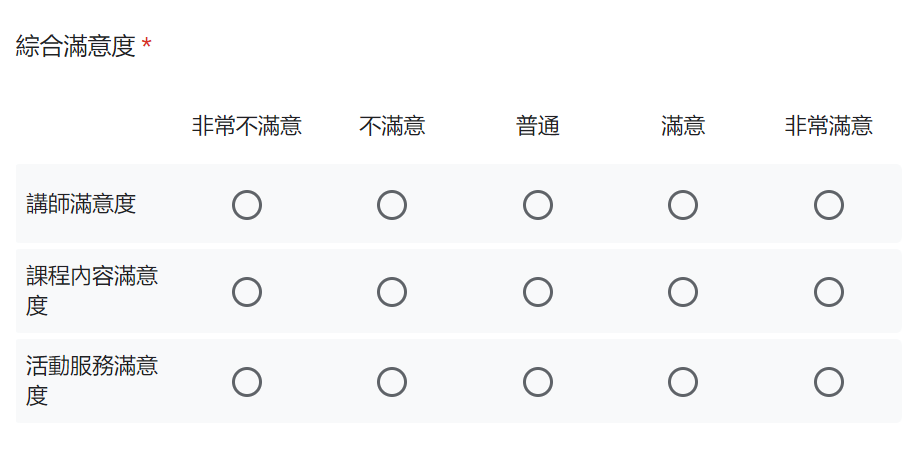Click the 普通 column header
The height and width of the screenshot is (462, 909).
coord(538,126)
